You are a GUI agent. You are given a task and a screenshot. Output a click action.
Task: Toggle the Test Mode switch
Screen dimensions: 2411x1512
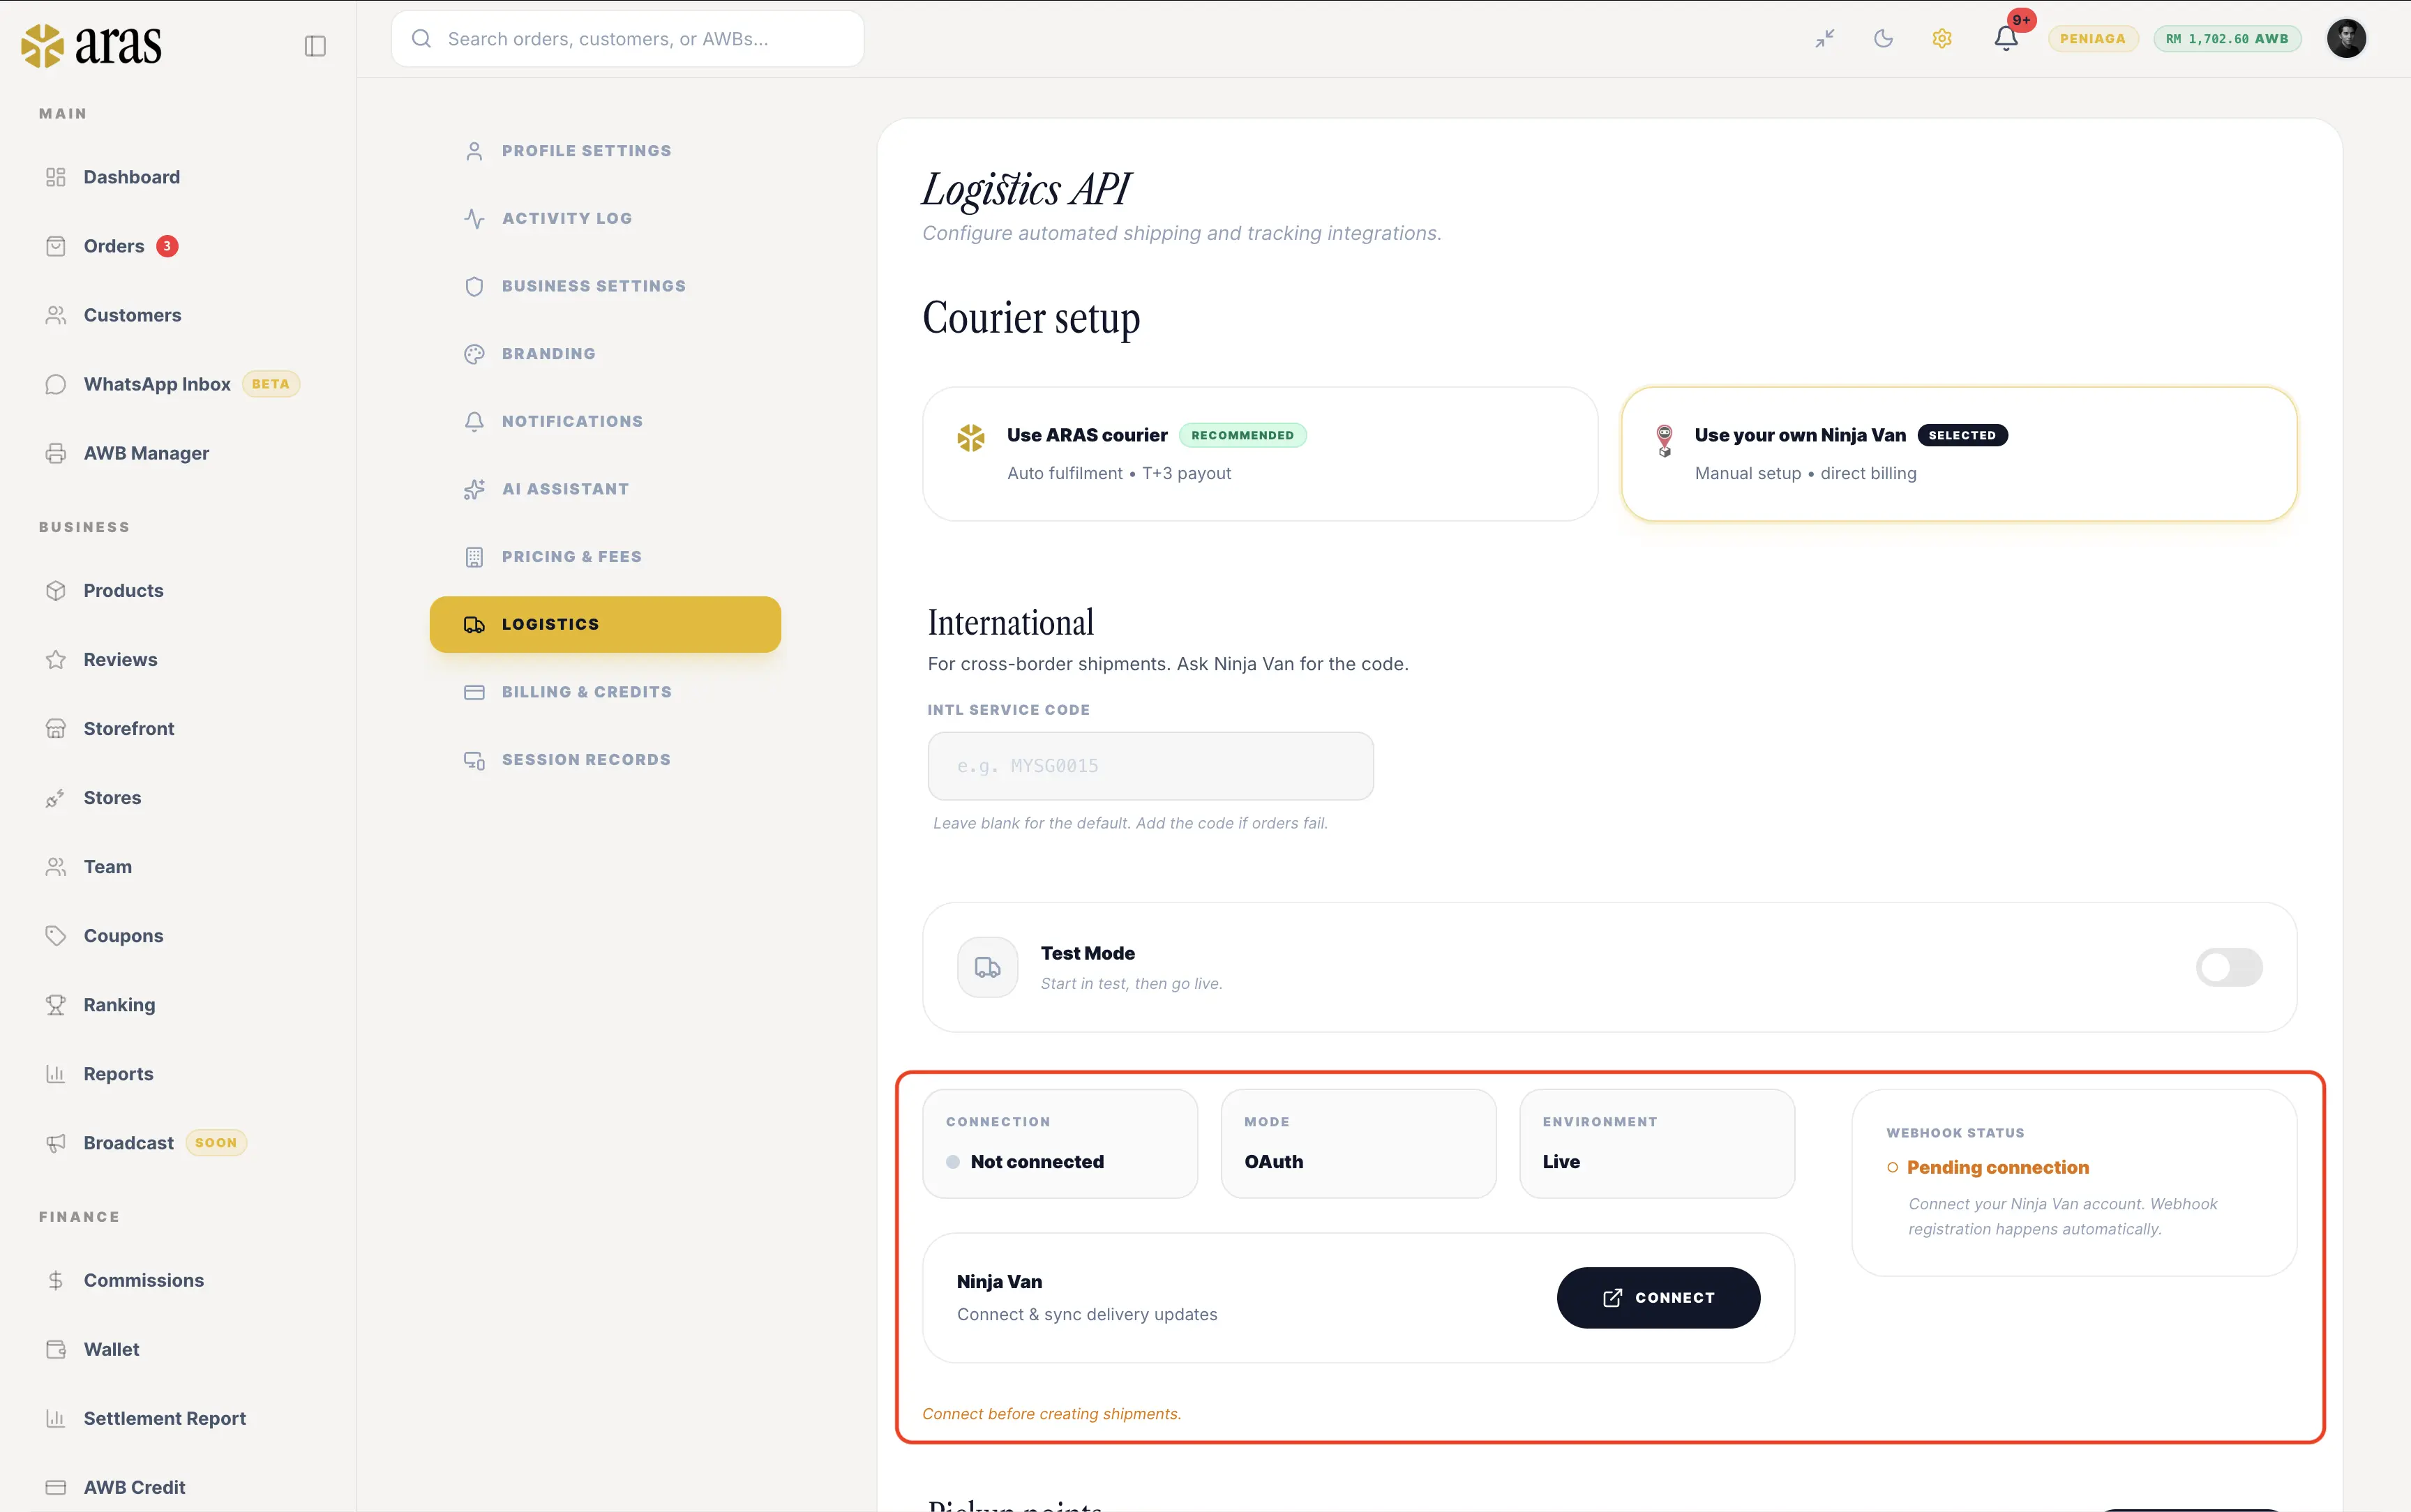(x=2228, y=967)
